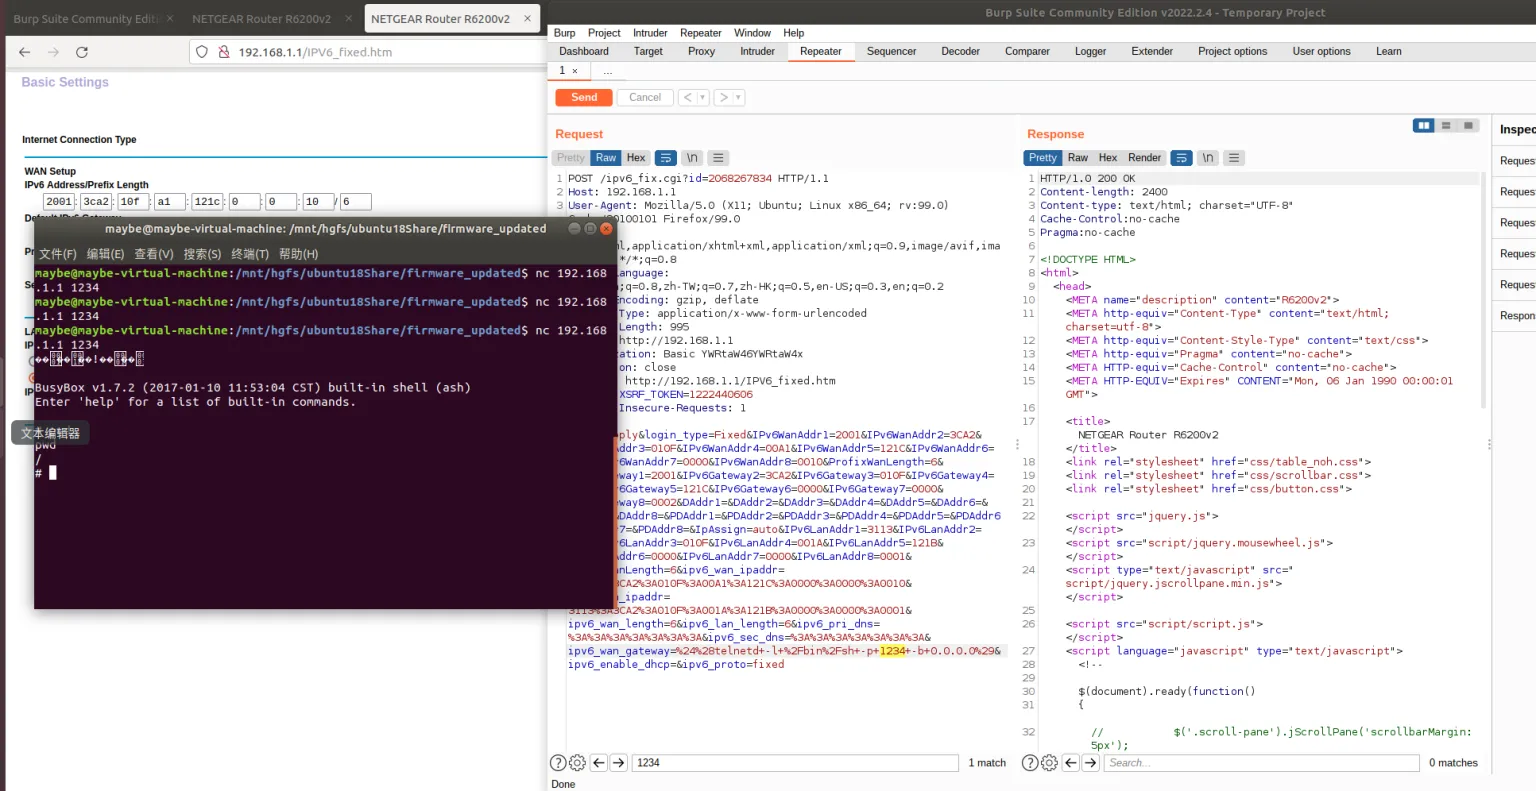Select top/bottom layout icon

[1446, 125]
